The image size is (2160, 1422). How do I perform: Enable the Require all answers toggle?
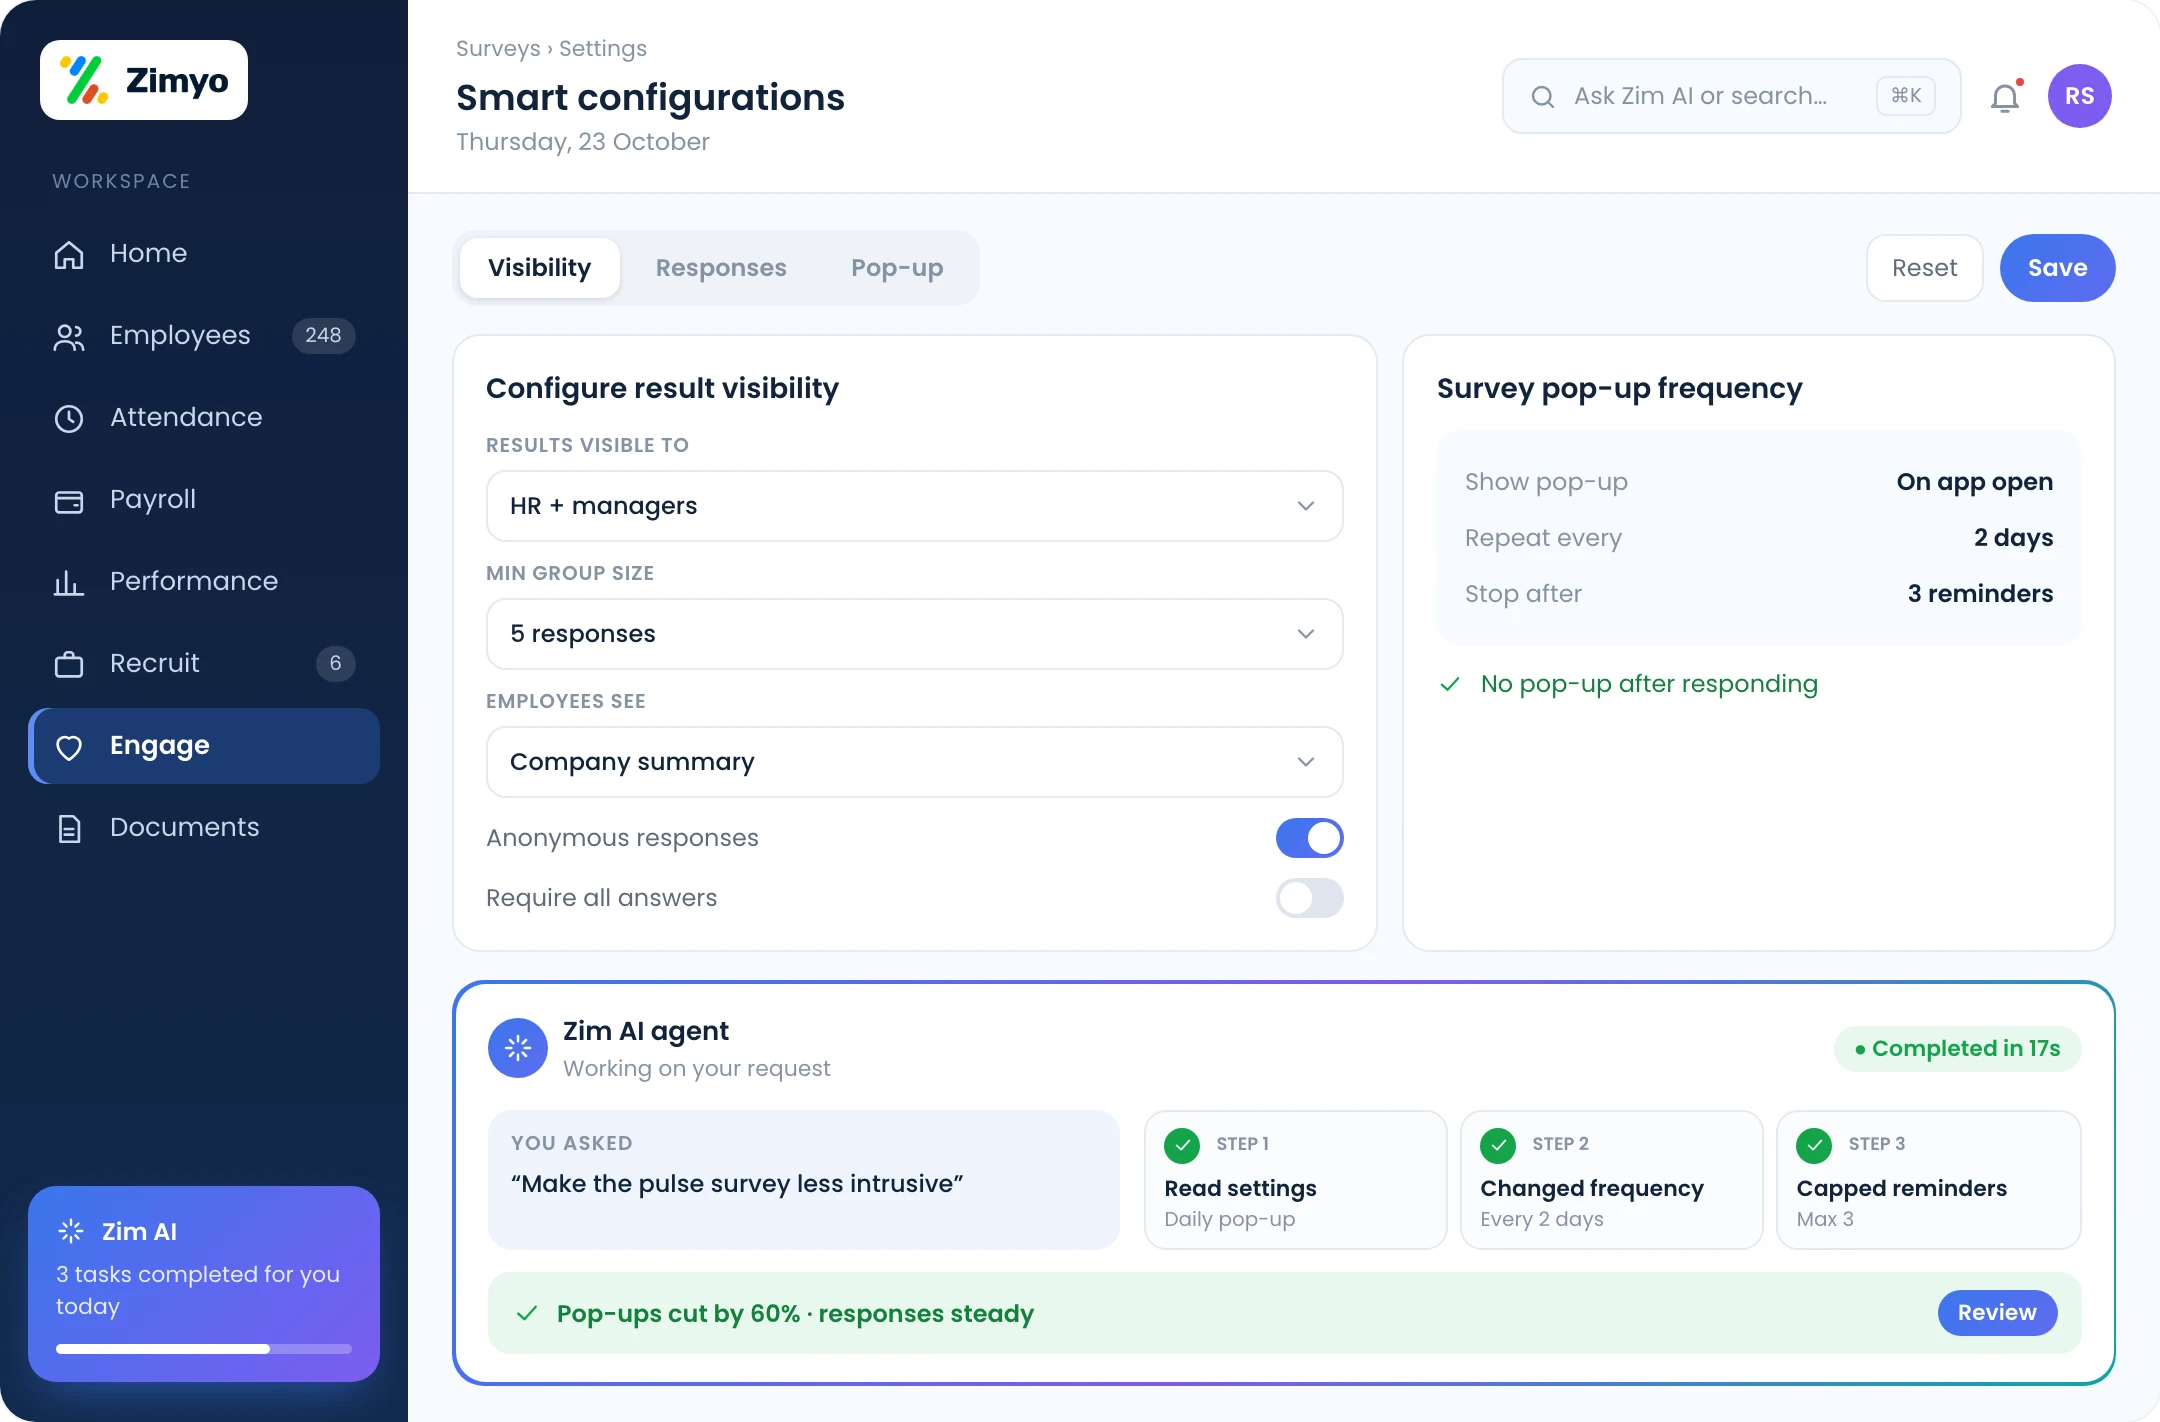point(1309,898)
